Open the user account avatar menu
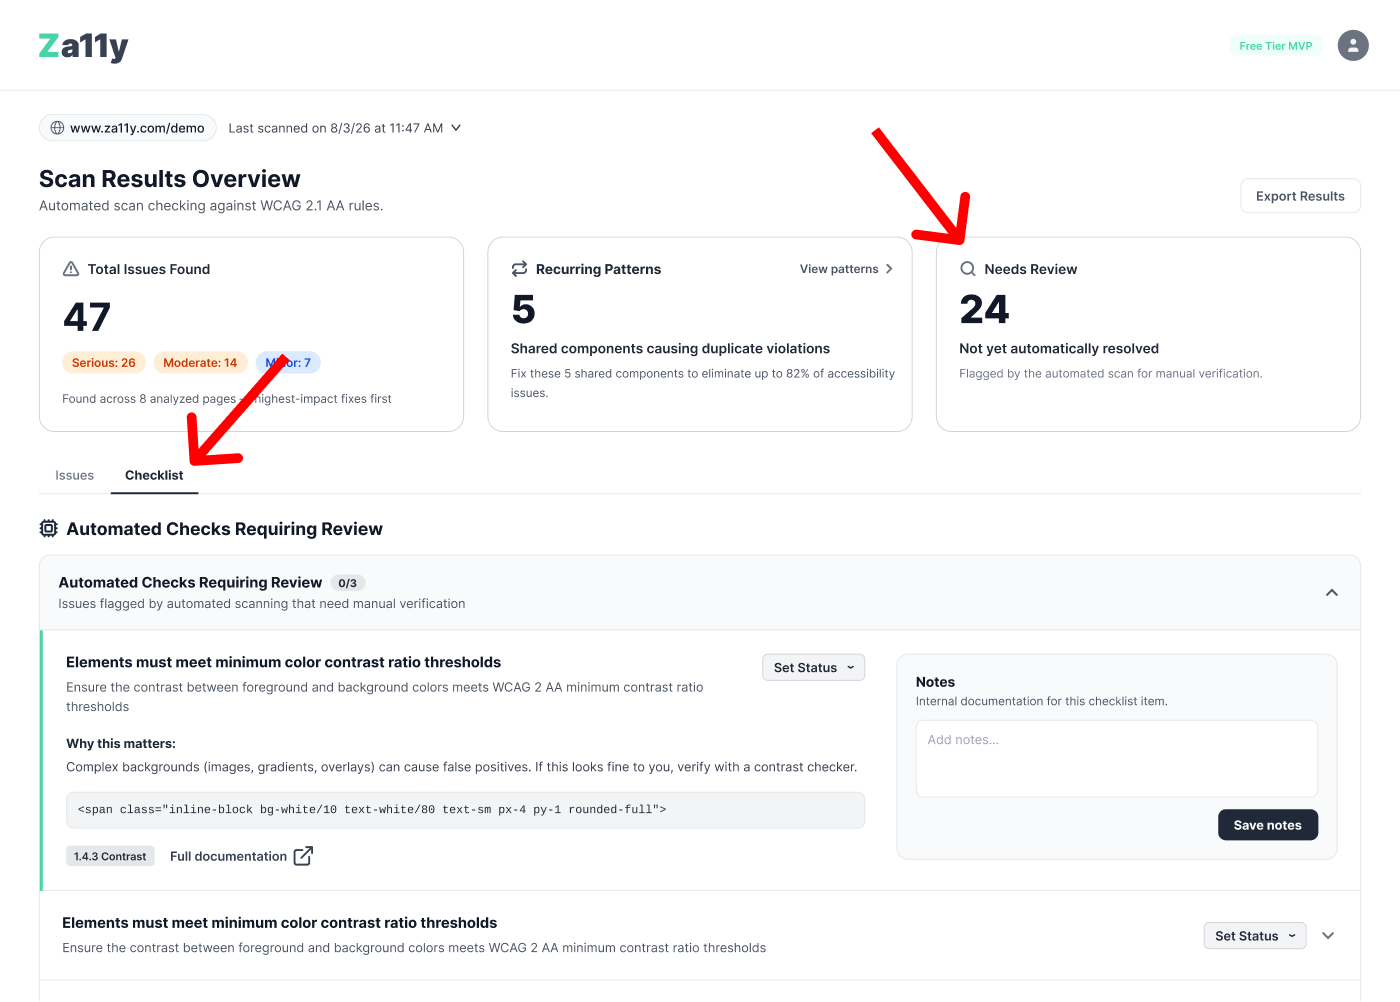This screenshot has width=1400, height=1002. [1353, 45]
